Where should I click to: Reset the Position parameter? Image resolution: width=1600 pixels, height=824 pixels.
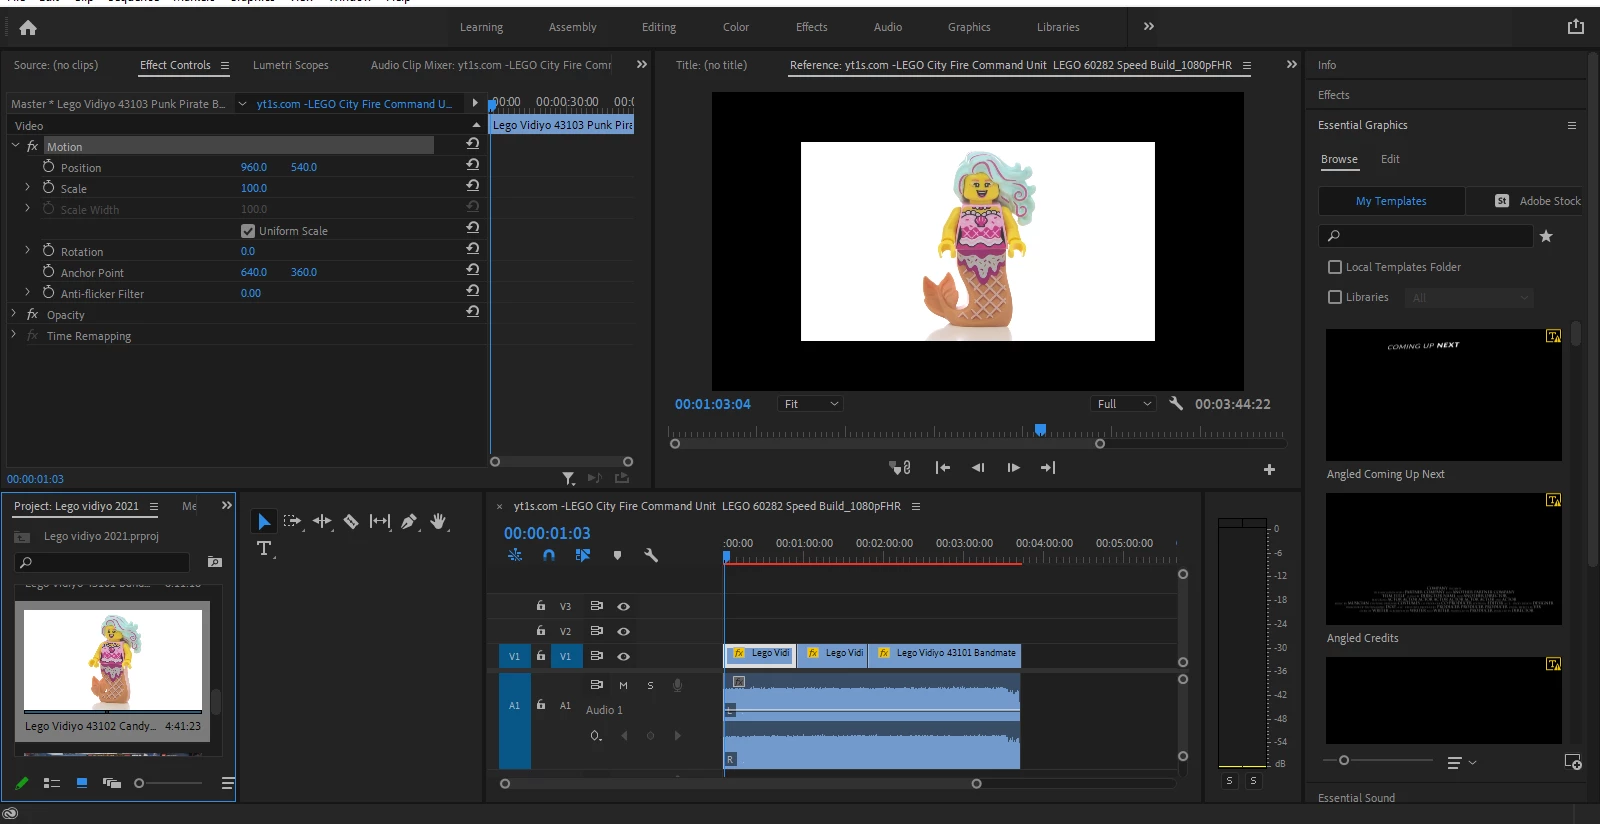[x=472, y=165]
